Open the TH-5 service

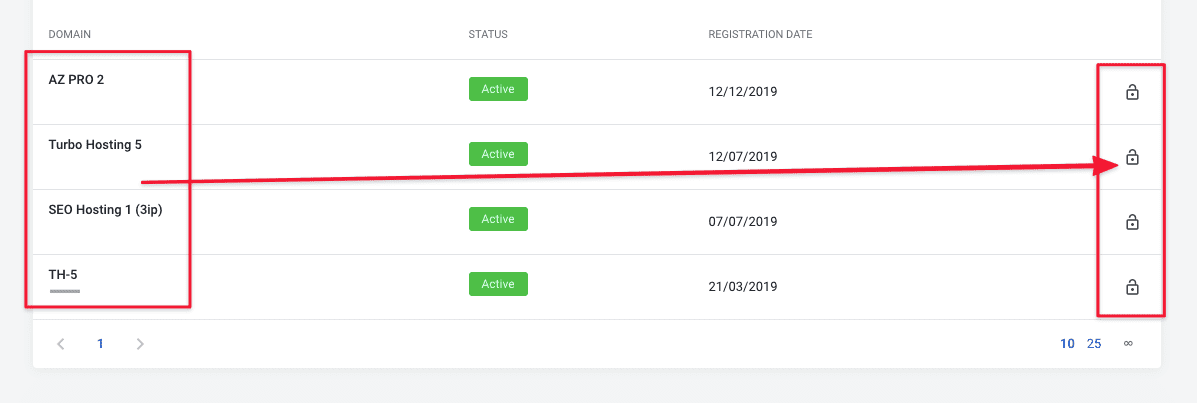tap(63, 275)
